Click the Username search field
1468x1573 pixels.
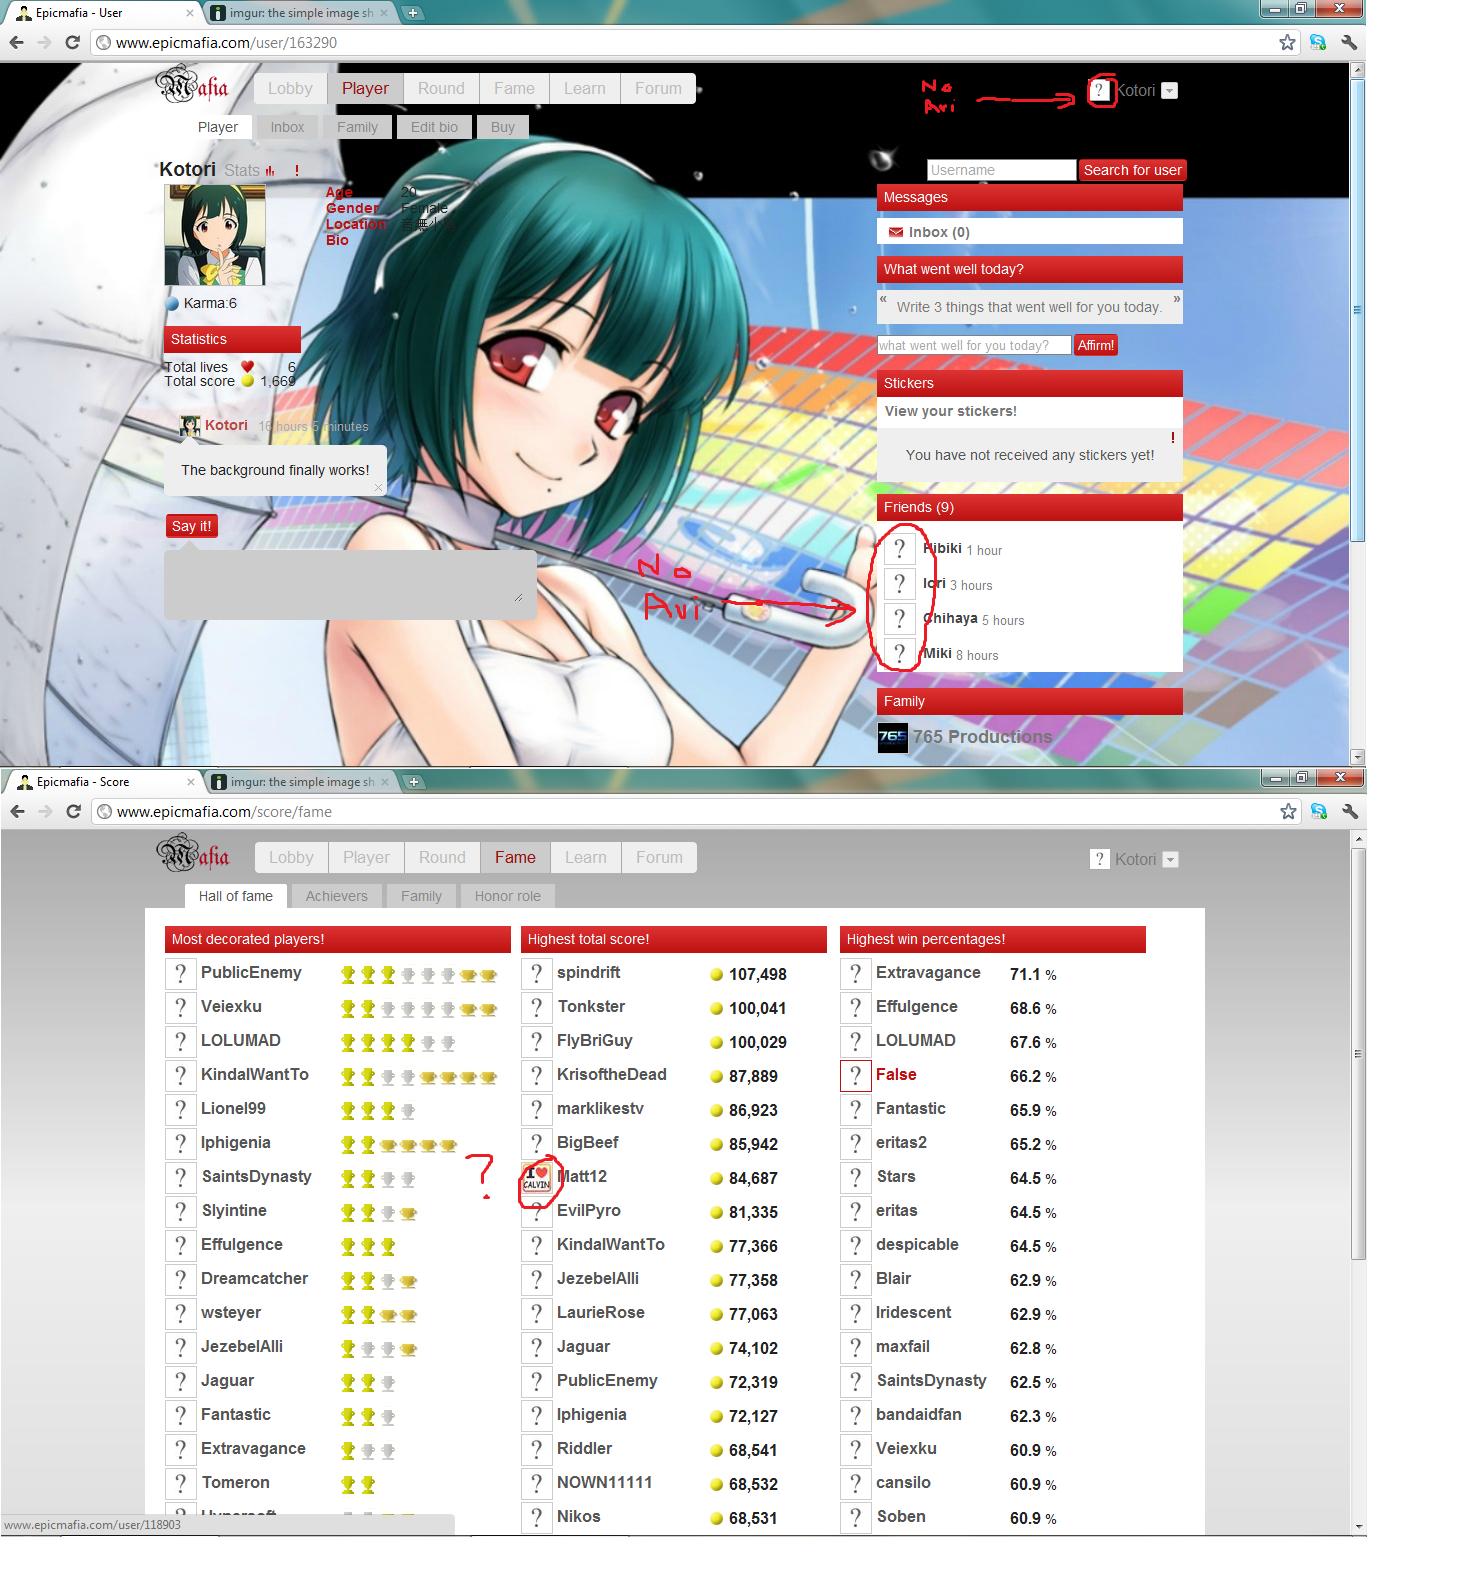coord(1001,170)
